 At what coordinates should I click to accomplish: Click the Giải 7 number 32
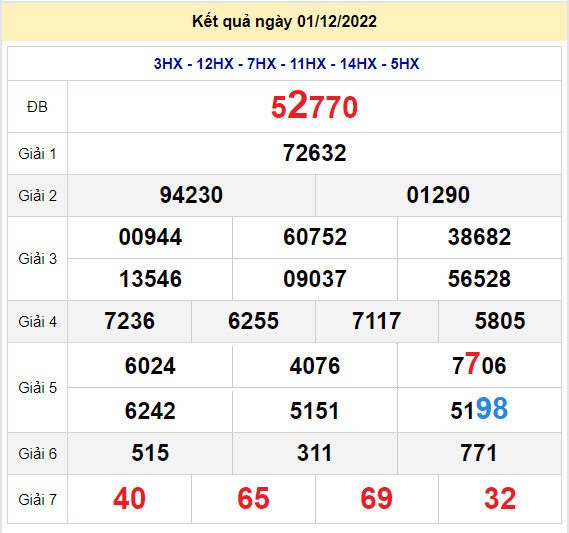[x=500, y=499]
